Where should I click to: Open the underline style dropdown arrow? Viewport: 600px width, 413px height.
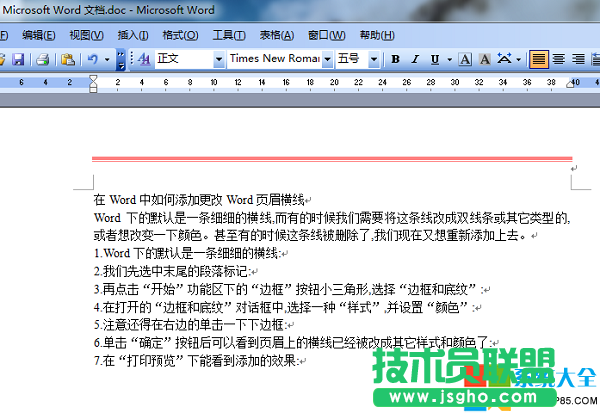click(x=450, y=60)
